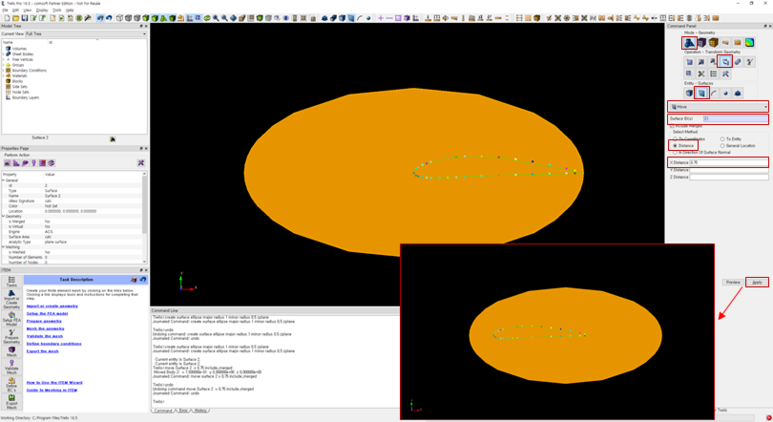Open the View menu
This screenshot has height=422, width=773.
coord(28,10)
